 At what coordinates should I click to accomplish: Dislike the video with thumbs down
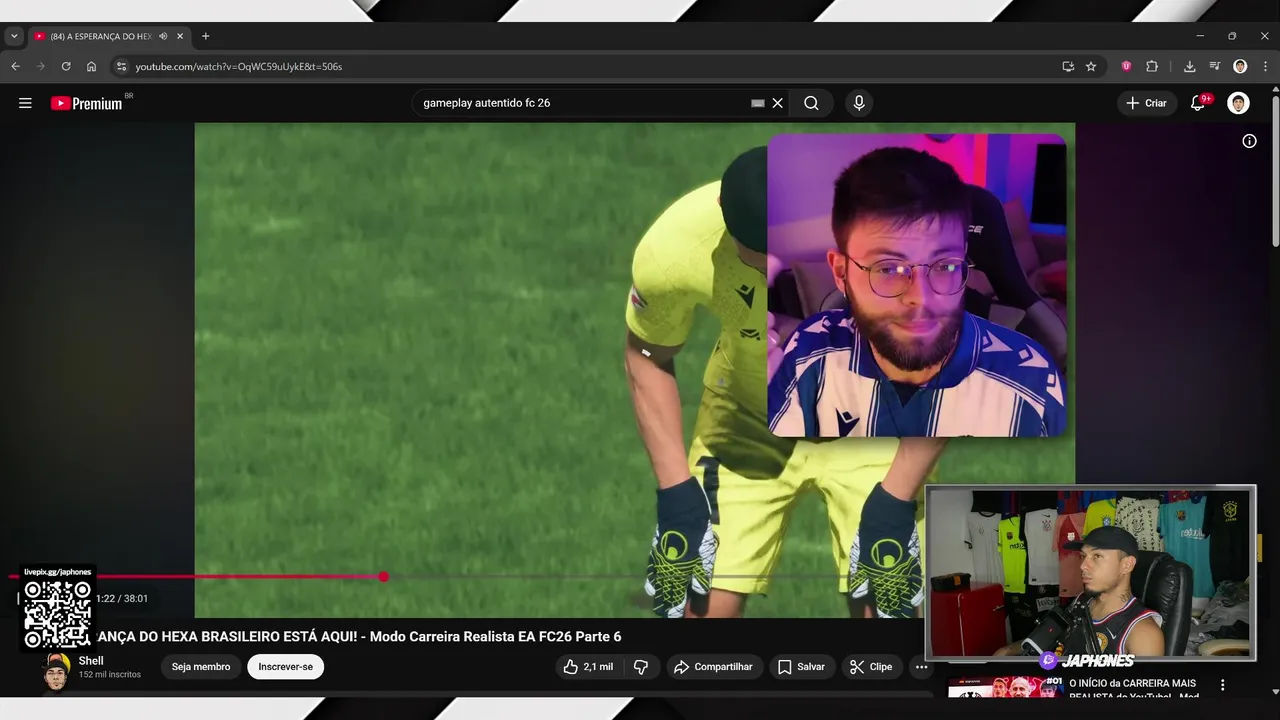coord(641,667)
